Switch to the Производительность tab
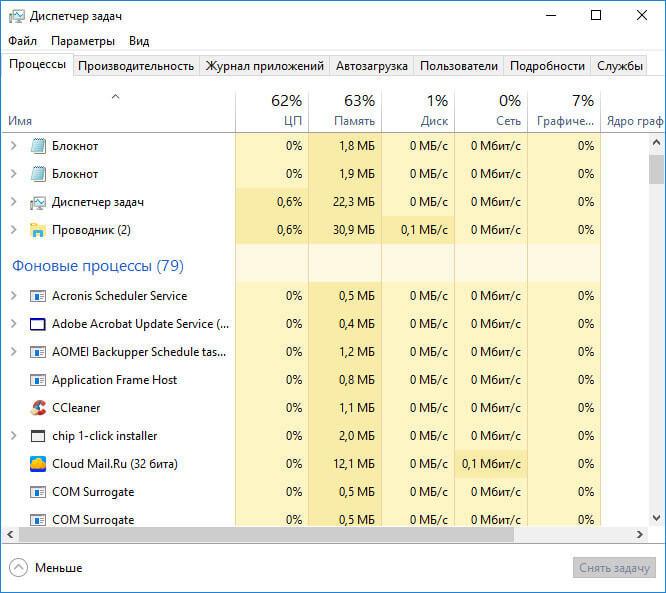 [136, 66]
